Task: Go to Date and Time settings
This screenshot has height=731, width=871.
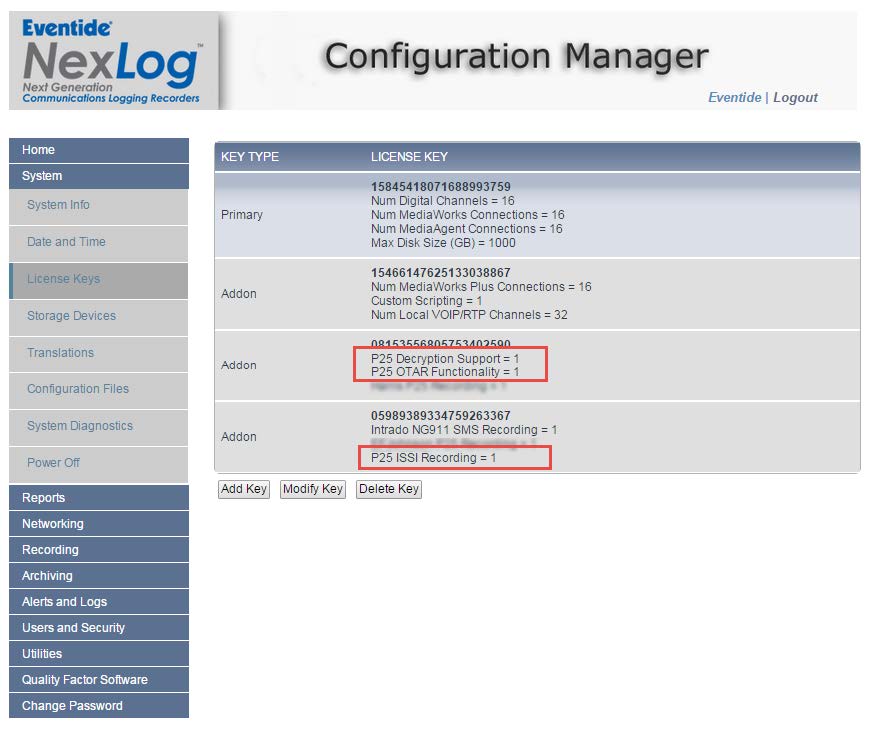Action: coord(98,242)
